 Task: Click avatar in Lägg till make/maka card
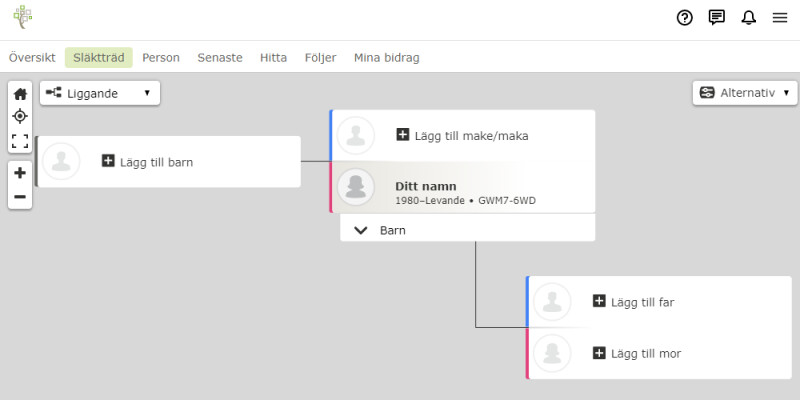click(x=356, y=135)
